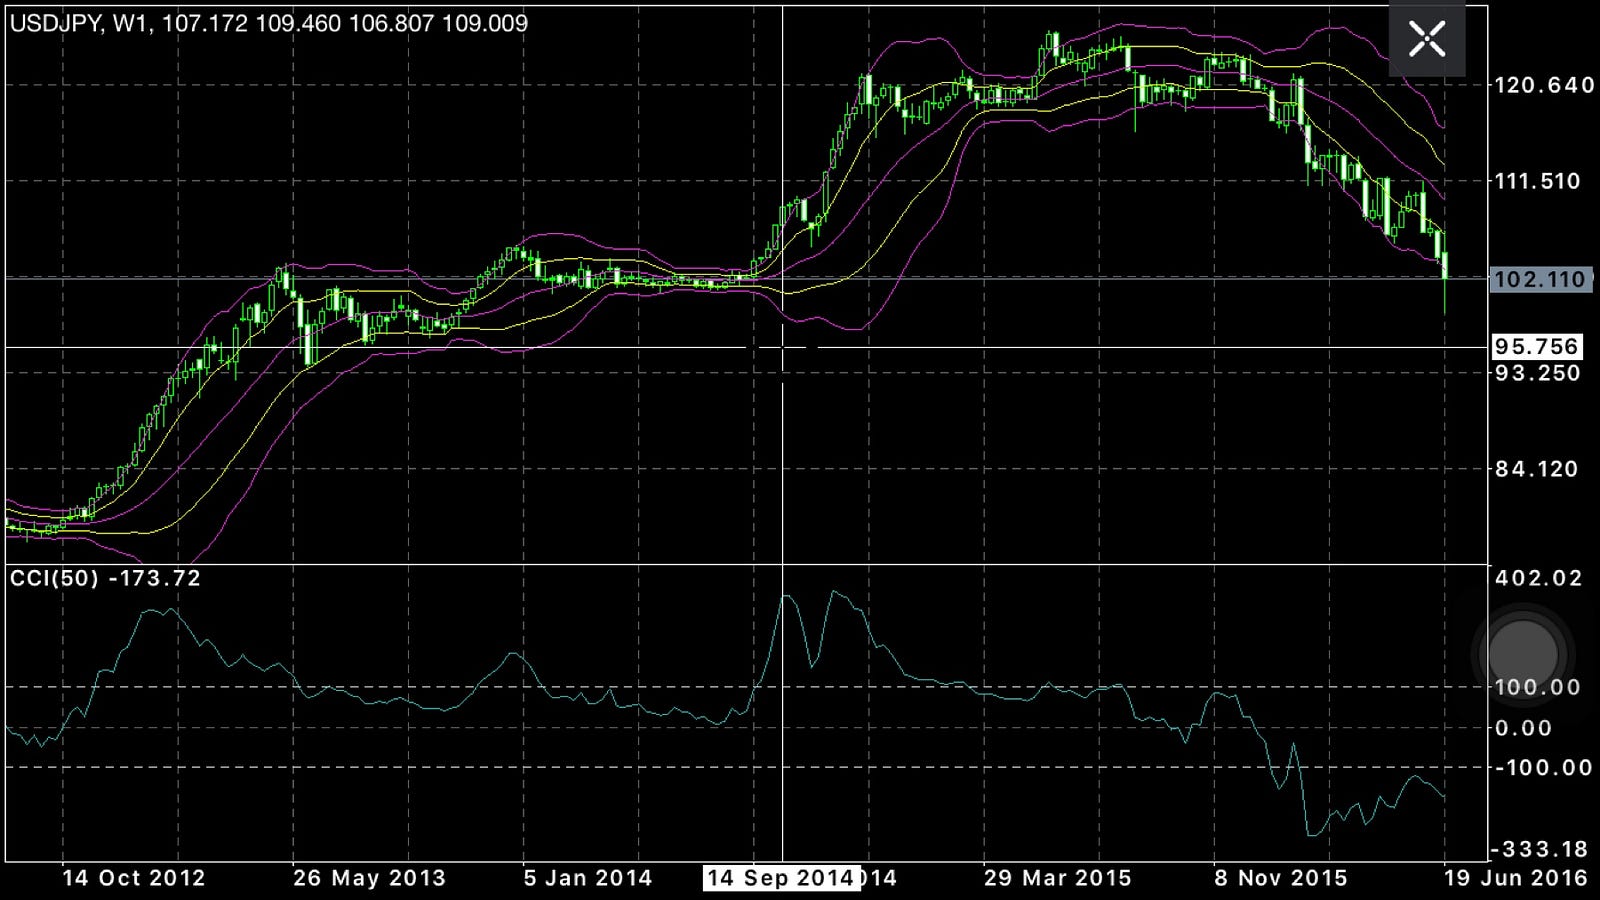This screenshot has height=900, width=1600.
Task: Click the 14 Oct 2012 date label
Action: point(133,878)
